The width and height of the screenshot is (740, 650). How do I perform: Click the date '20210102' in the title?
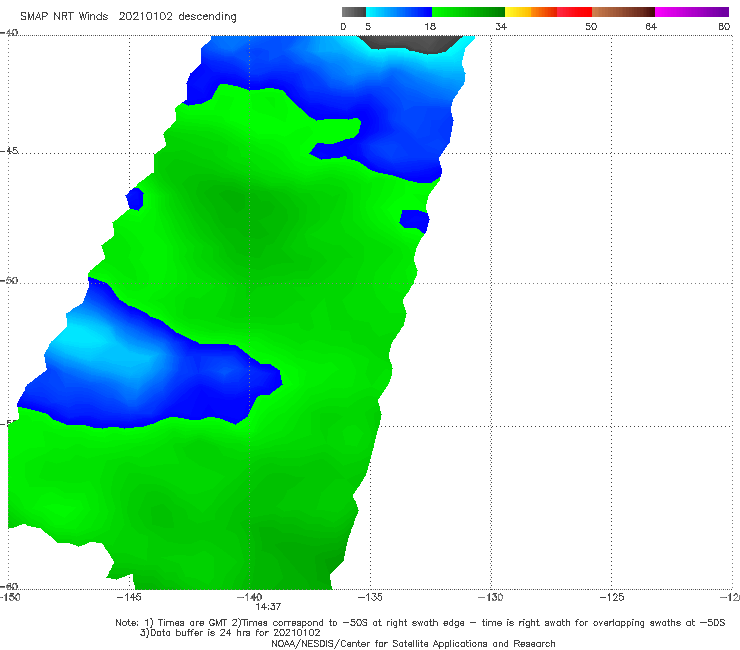click(146, 16)
